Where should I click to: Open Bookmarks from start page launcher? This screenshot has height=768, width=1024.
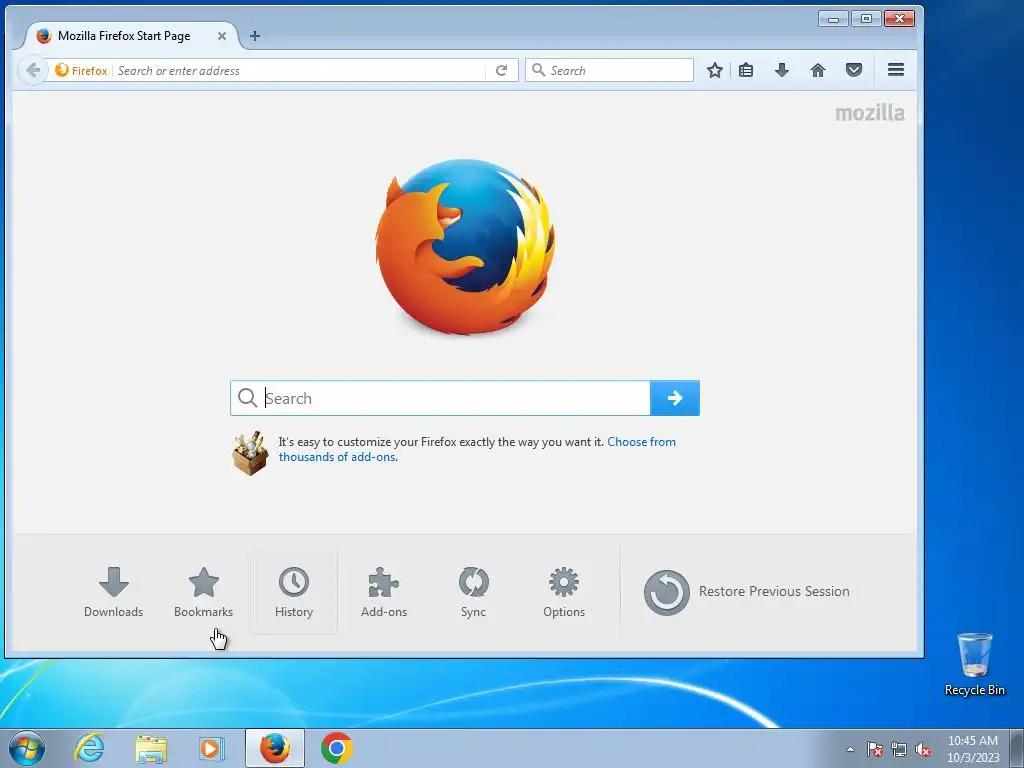click(x=203, y=592)
